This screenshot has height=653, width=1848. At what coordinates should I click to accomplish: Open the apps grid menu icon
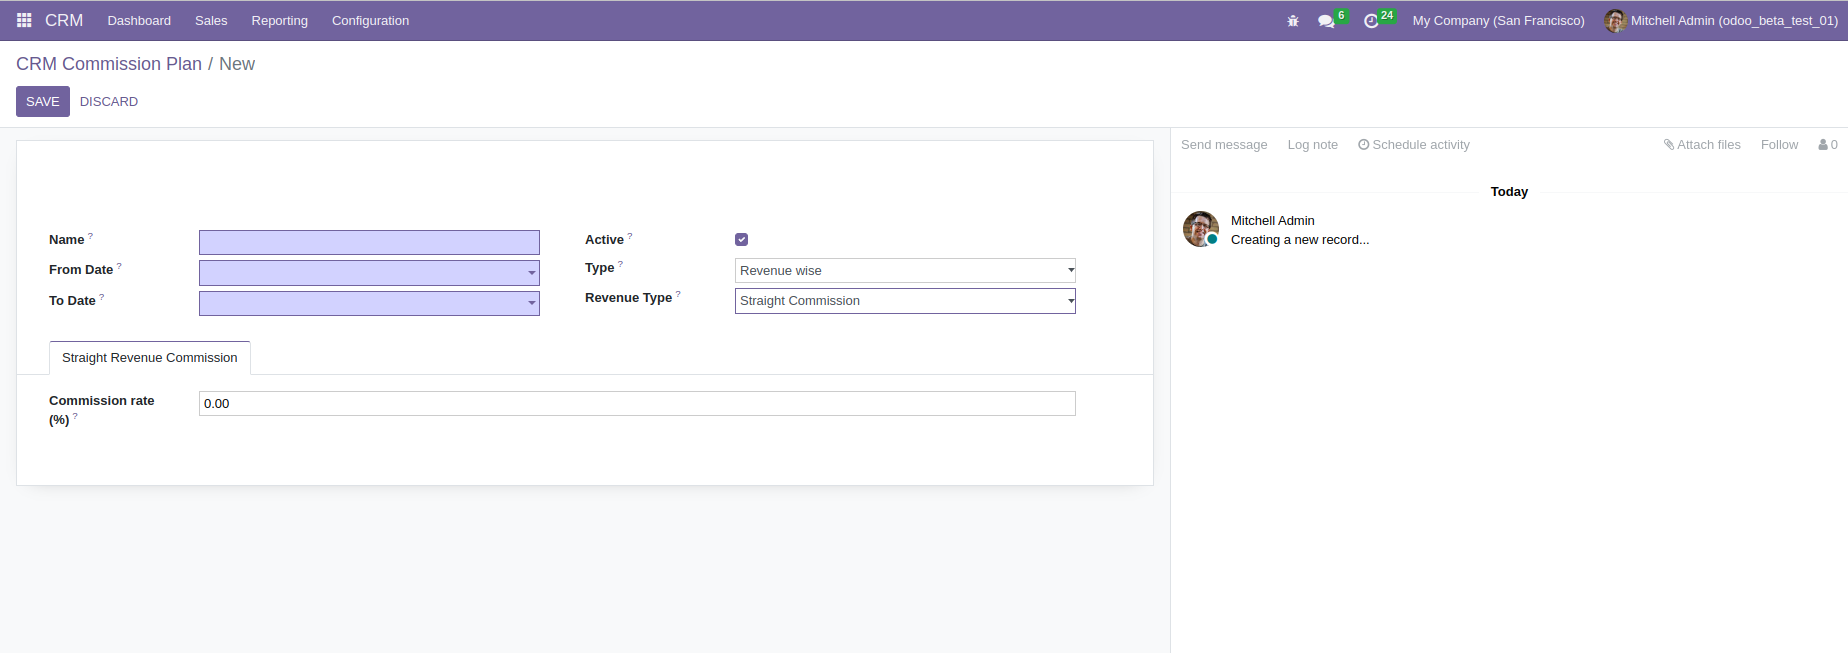(24, 20)
